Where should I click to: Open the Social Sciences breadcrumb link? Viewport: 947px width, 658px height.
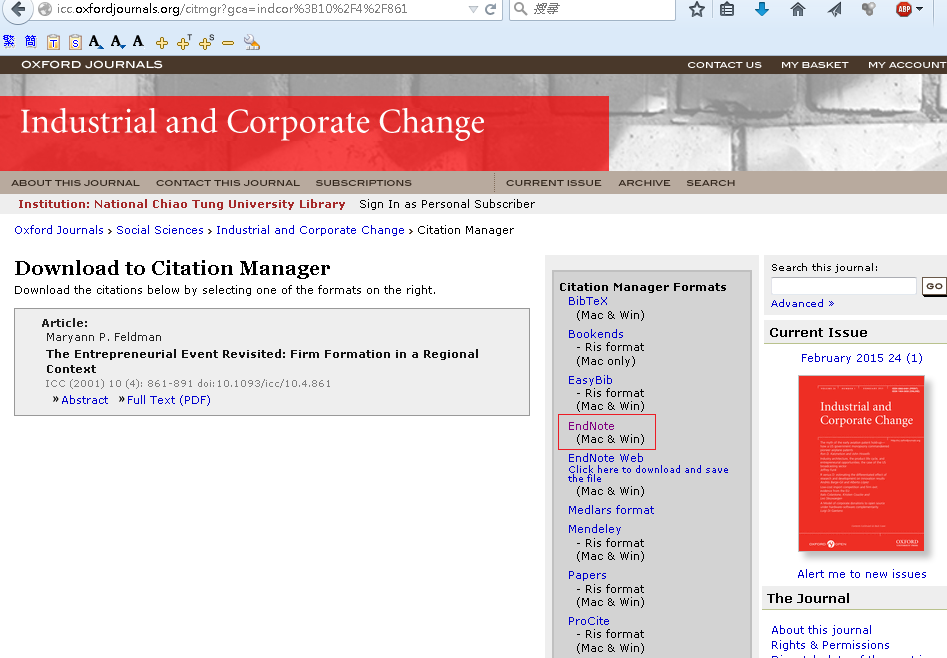pyautogui.click(x=160, y=230)
